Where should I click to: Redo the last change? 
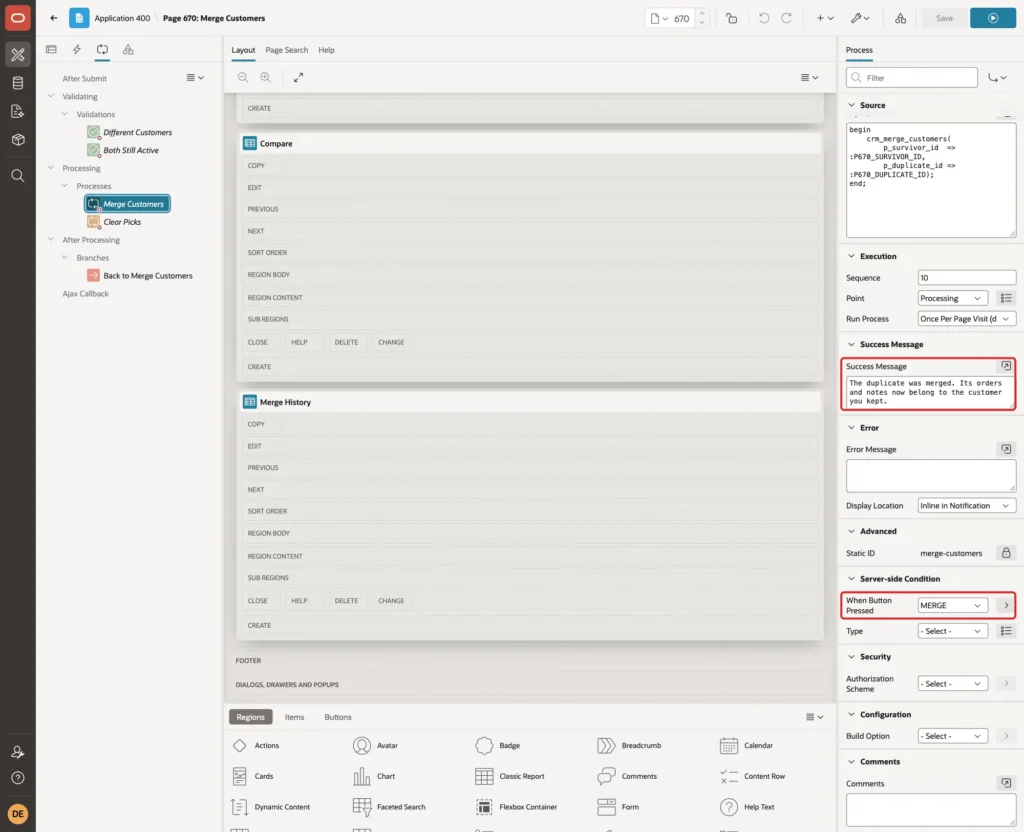786,18
